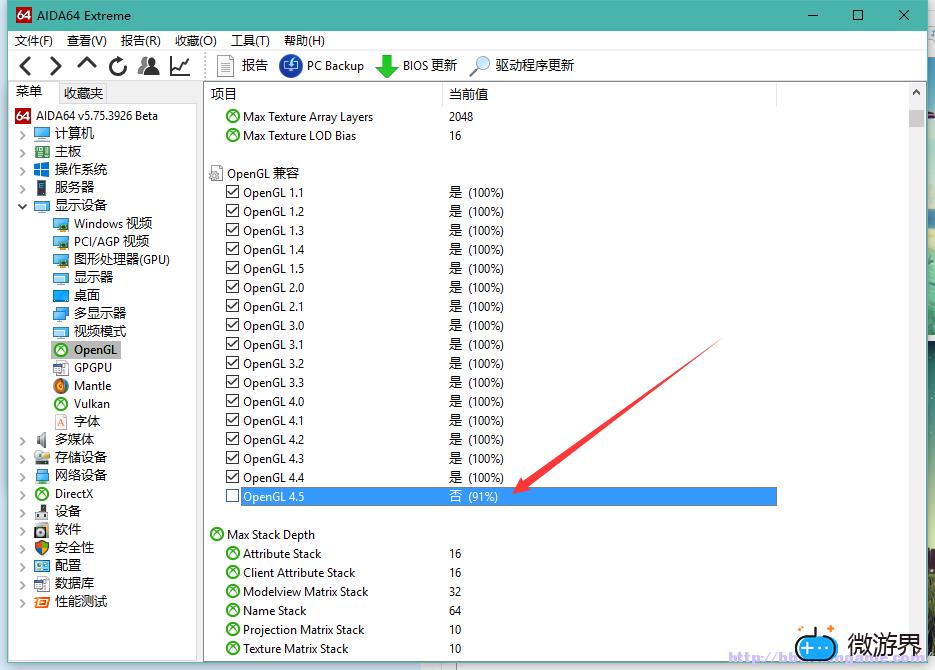
Task: Open the 查看(V) menu
Action: 86,41
